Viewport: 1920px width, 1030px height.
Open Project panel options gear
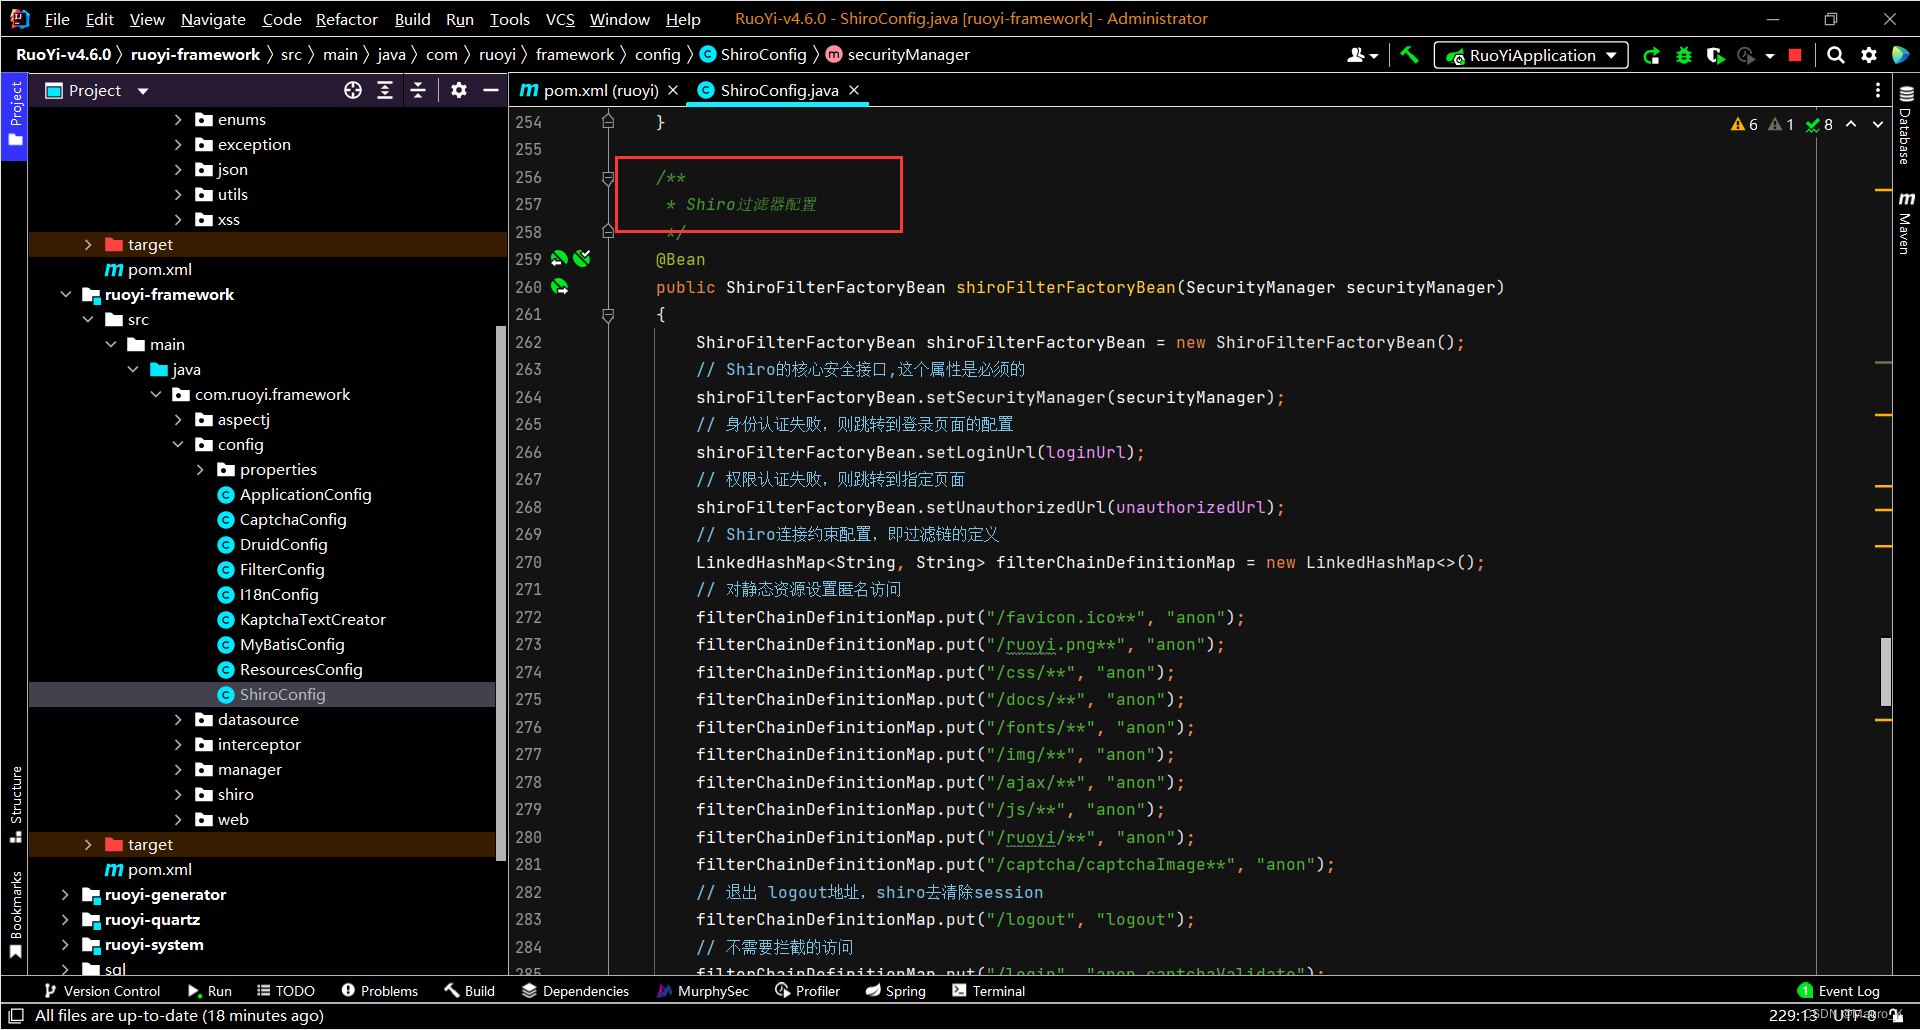459,90
